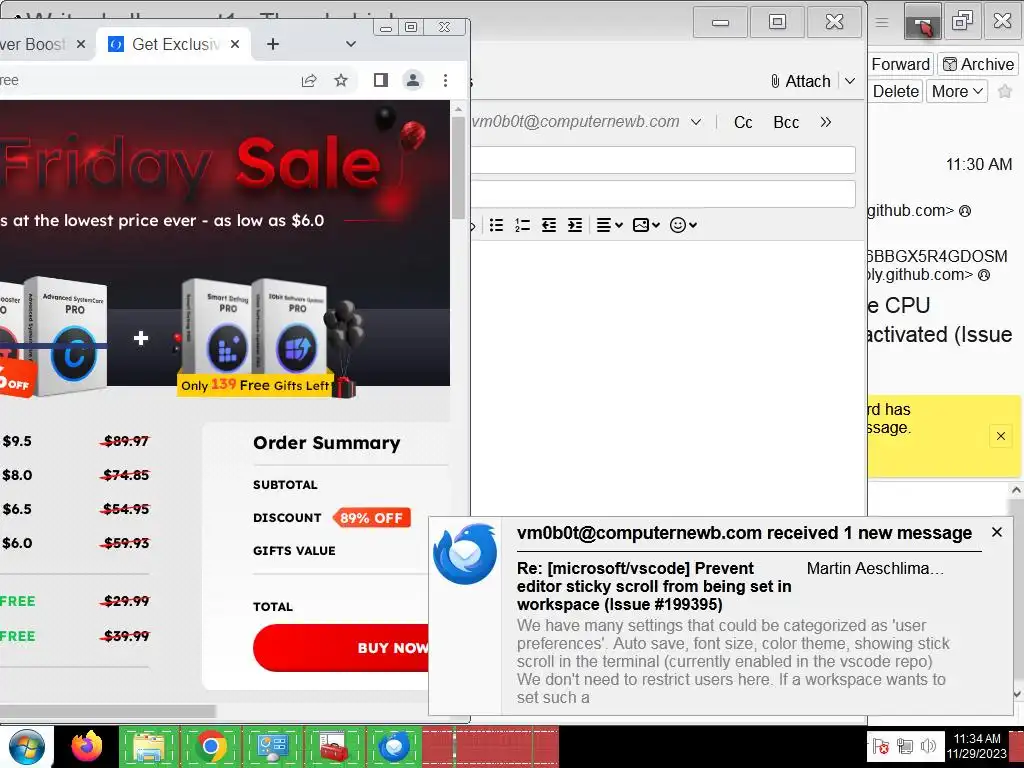The width and height of the screenshot is (1024, 768).
Task: Open a new Chrome tab with plus button
Action: coord(273,44)
